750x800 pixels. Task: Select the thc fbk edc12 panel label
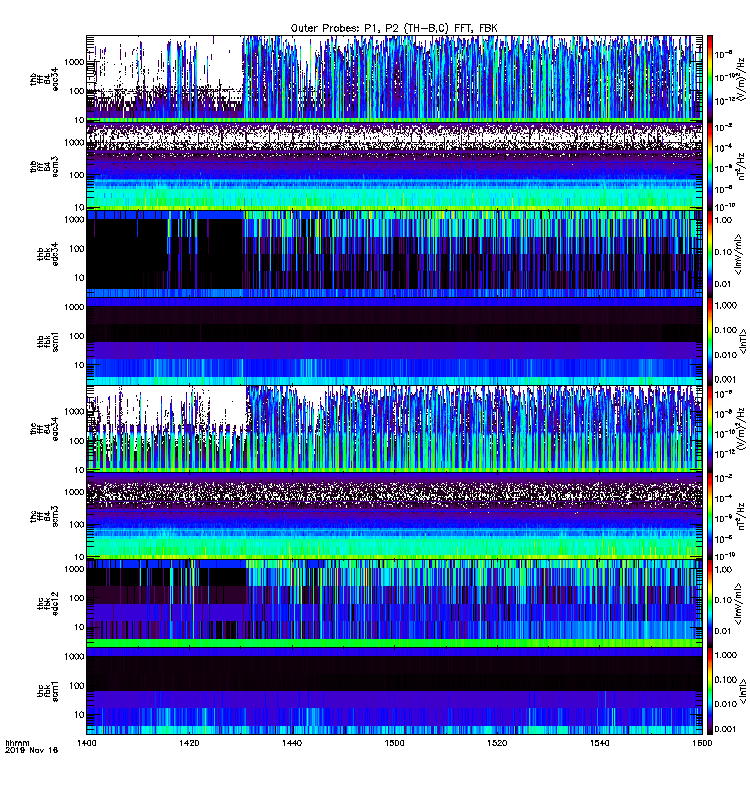48,603
